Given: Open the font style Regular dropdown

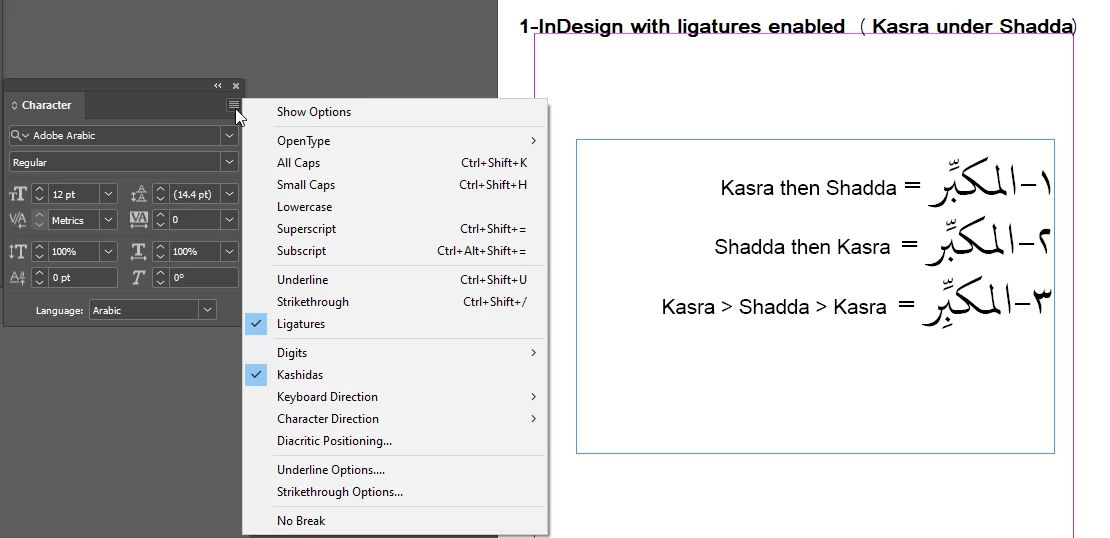Looking at the screenshot, I should (229, 162).
